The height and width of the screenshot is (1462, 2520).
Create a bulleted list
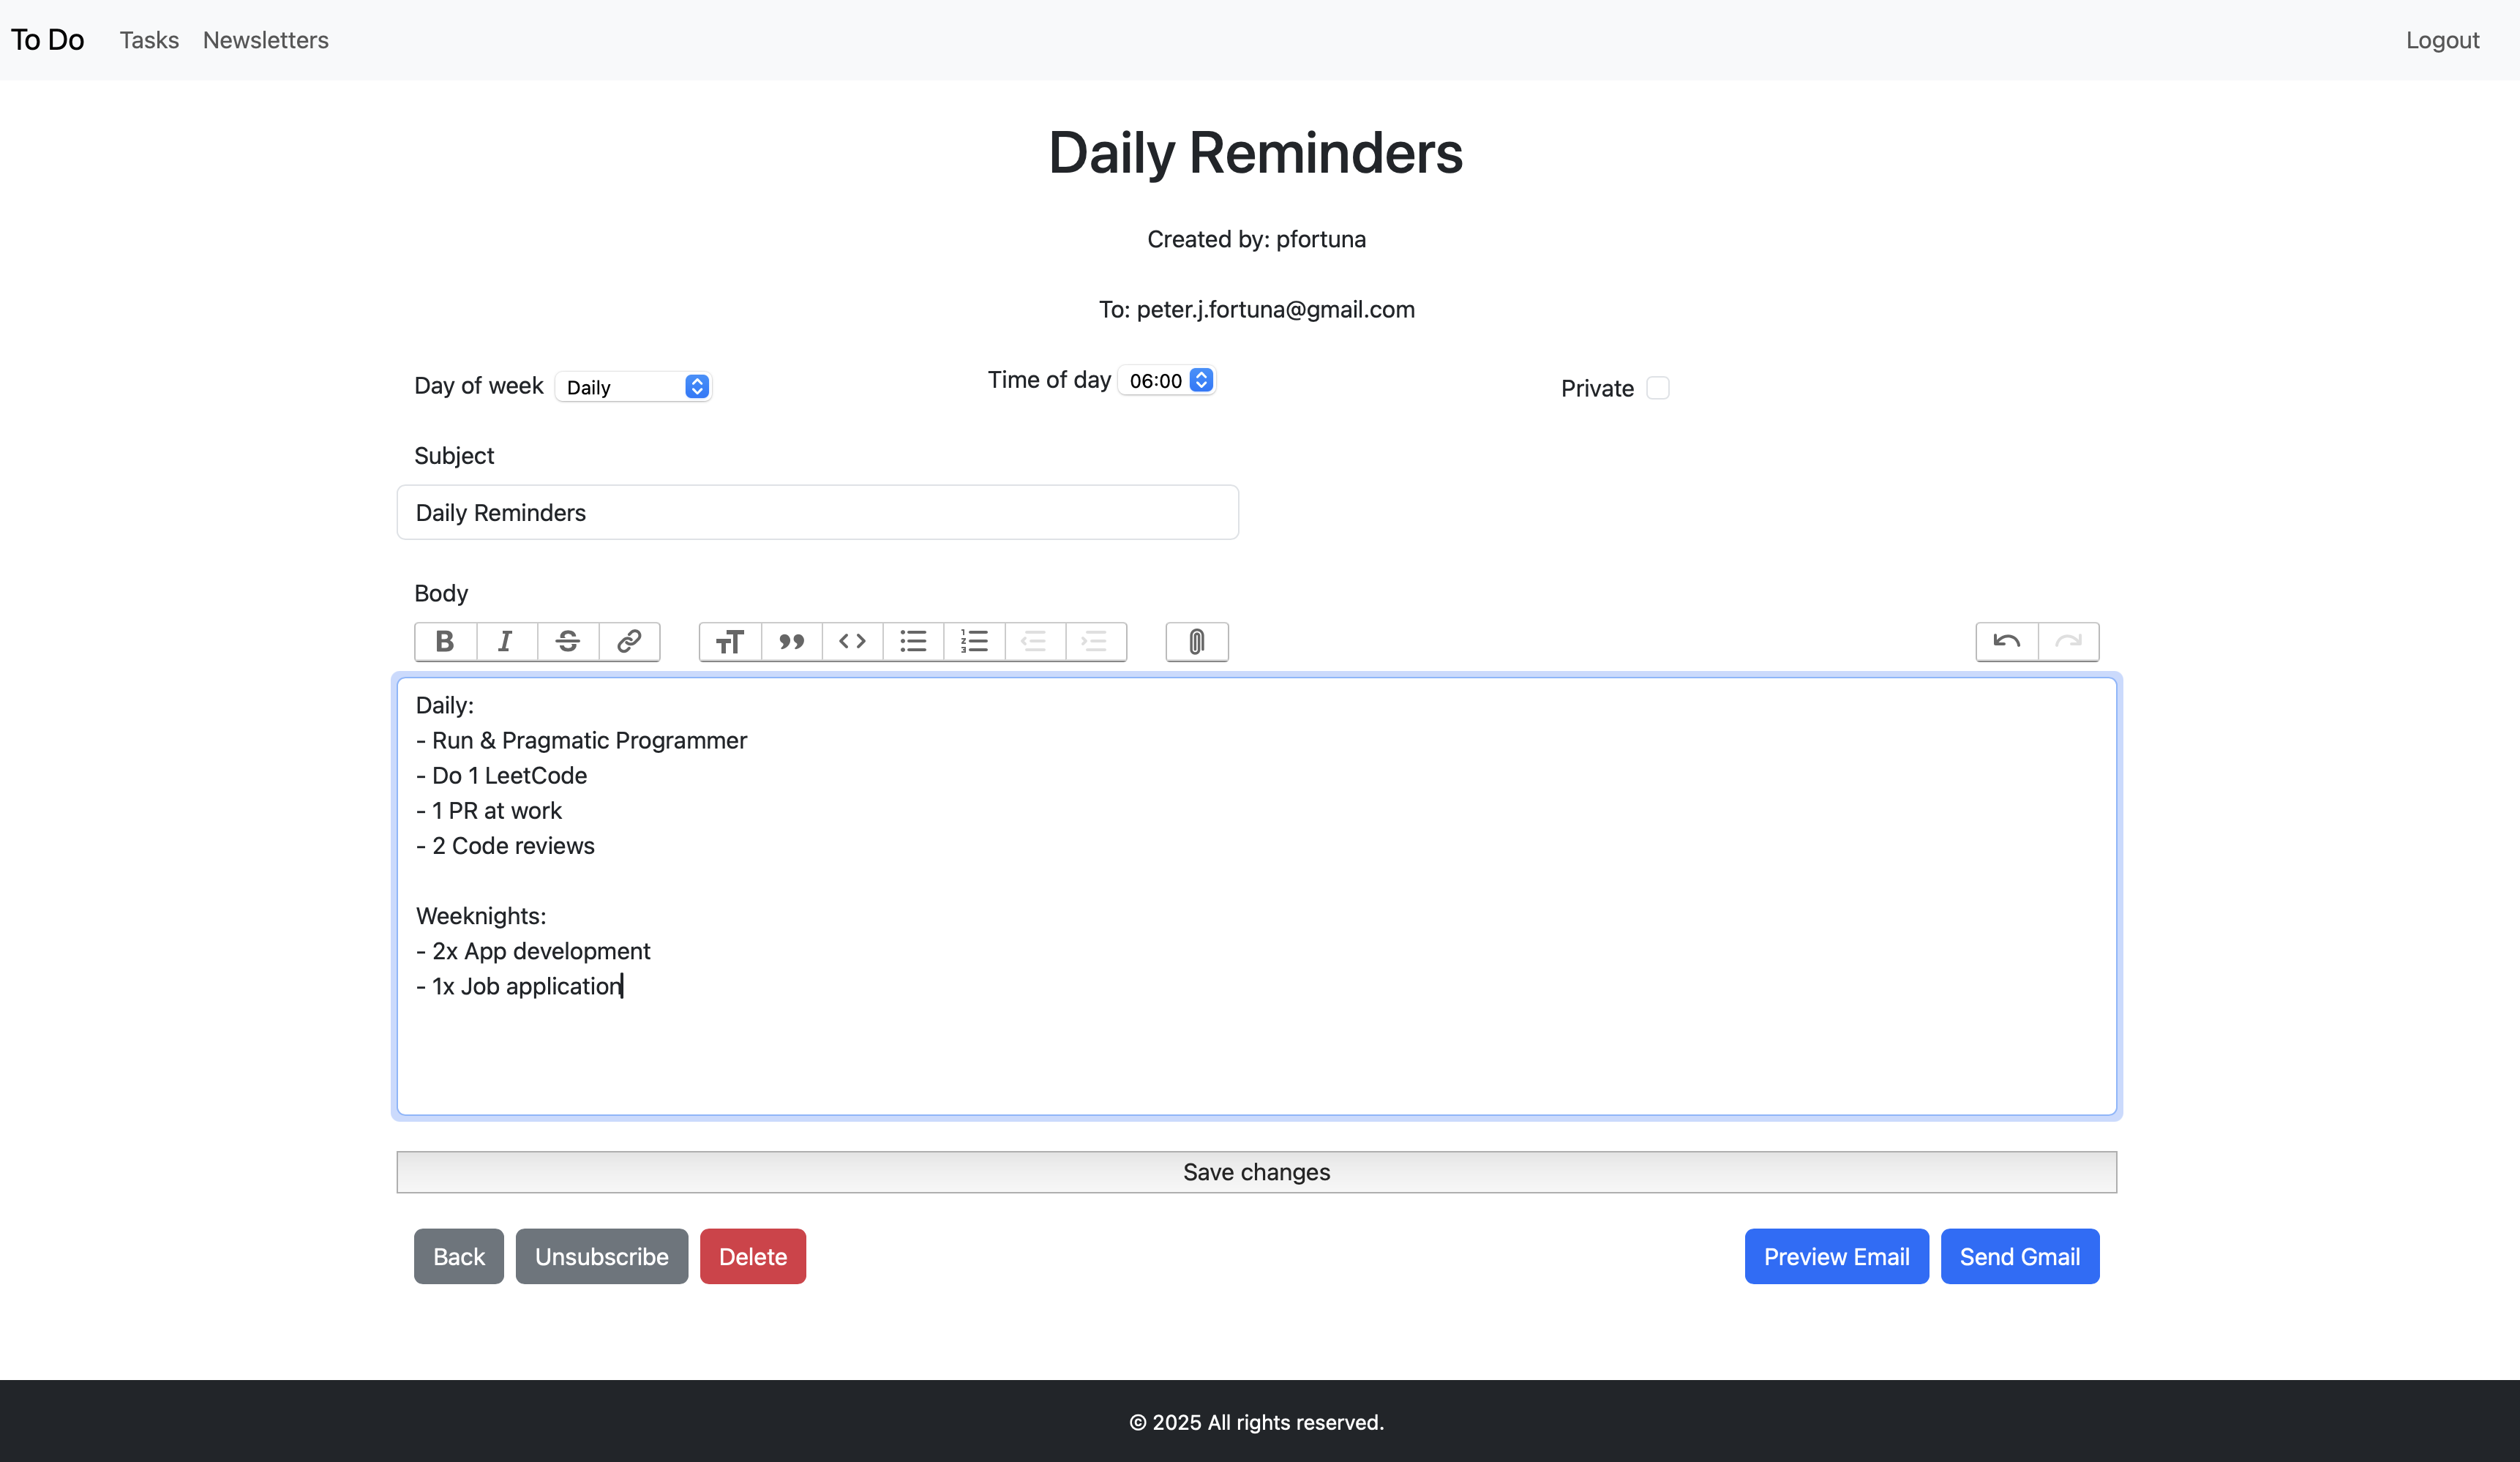pyautogui.click(x=913, y=641)
